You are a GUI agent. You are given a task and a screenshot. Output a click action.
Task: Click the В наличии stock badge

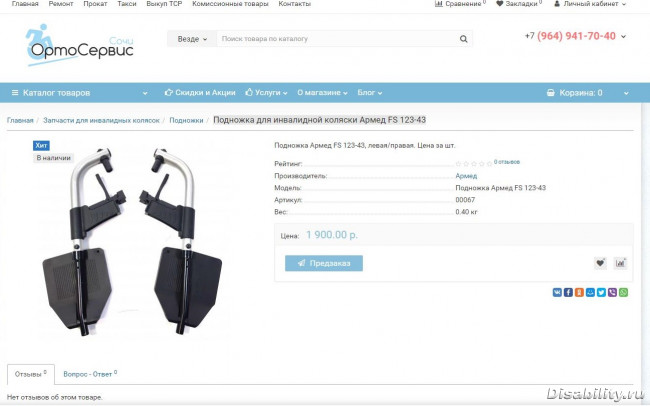(53, 158)
